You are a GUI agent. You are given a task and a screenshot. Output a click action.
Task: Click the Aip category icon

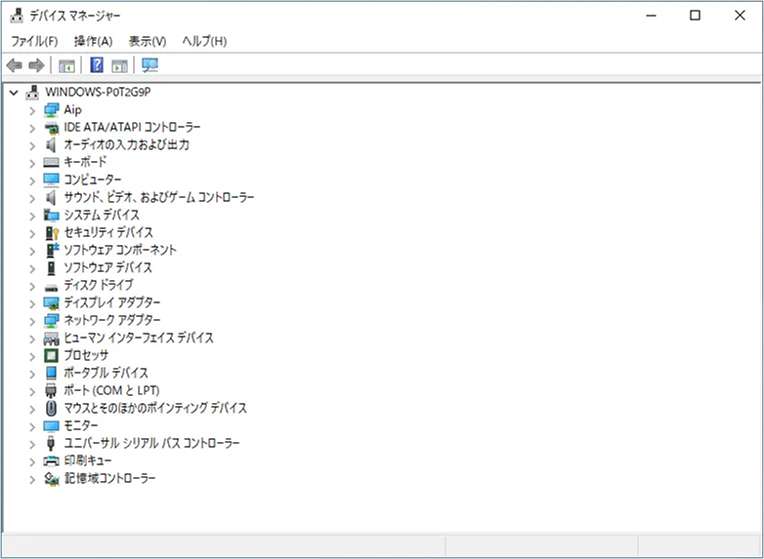coord(51,110)
